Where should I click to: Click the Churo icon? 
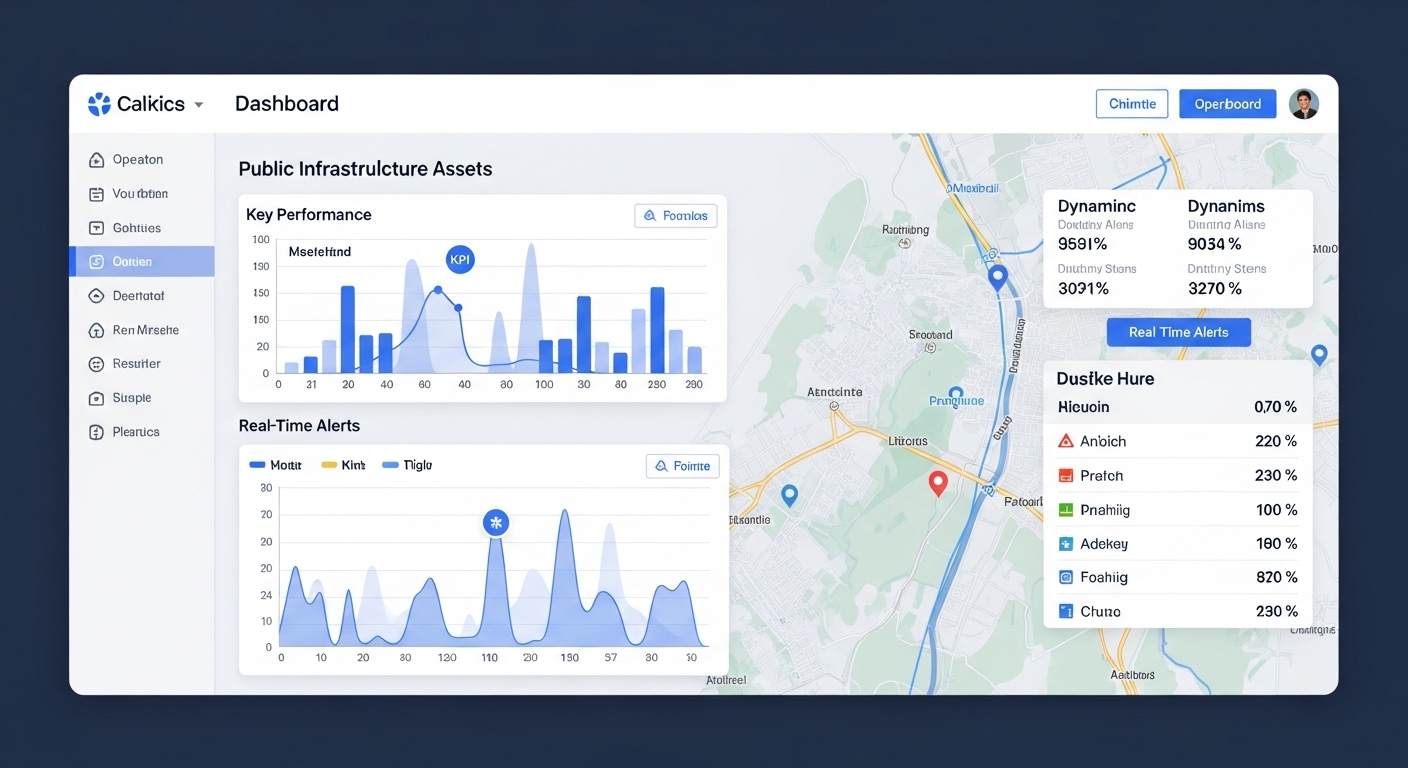[x=1065, y=611]
